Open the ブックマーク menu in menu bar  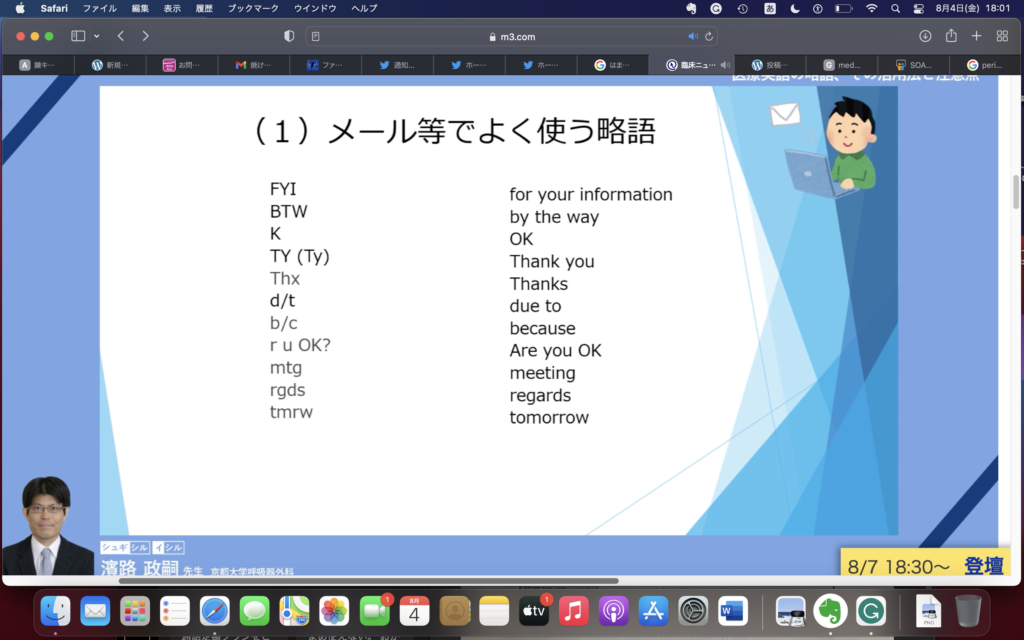coord(252,8)
